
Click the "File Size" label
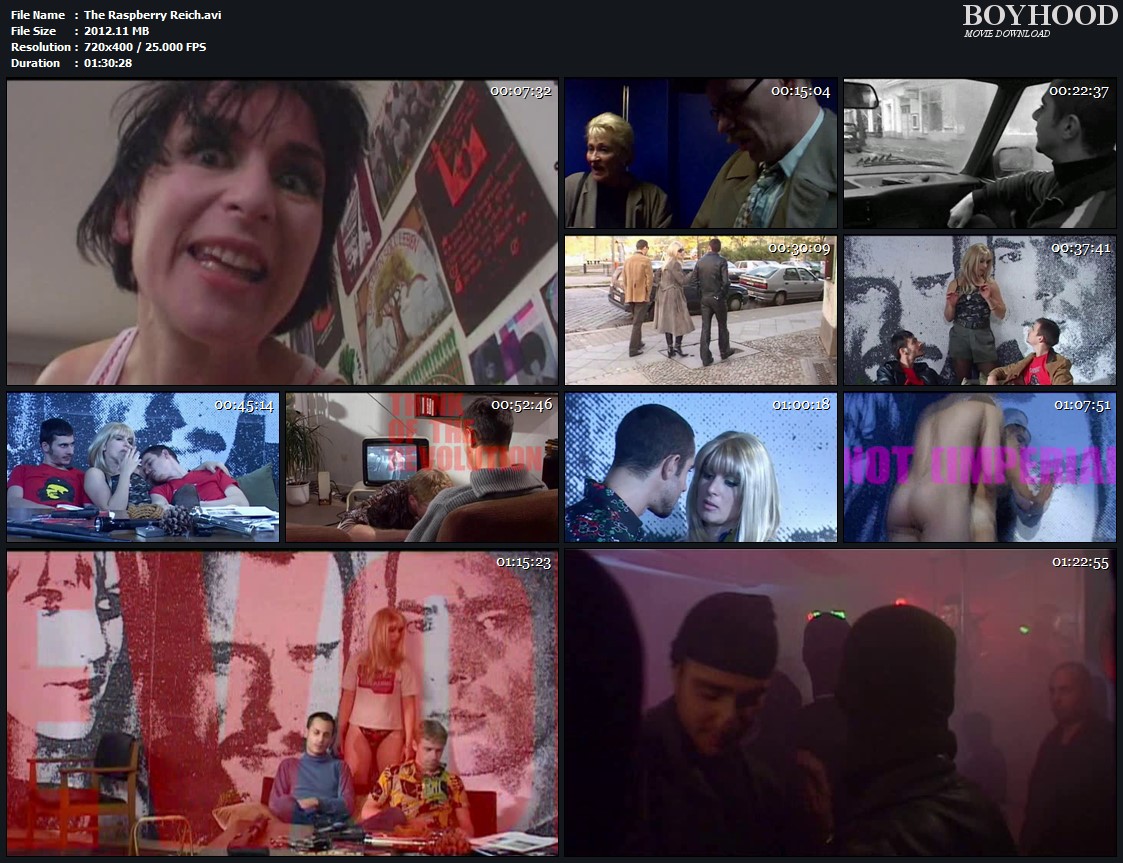[x=34, y=31]
